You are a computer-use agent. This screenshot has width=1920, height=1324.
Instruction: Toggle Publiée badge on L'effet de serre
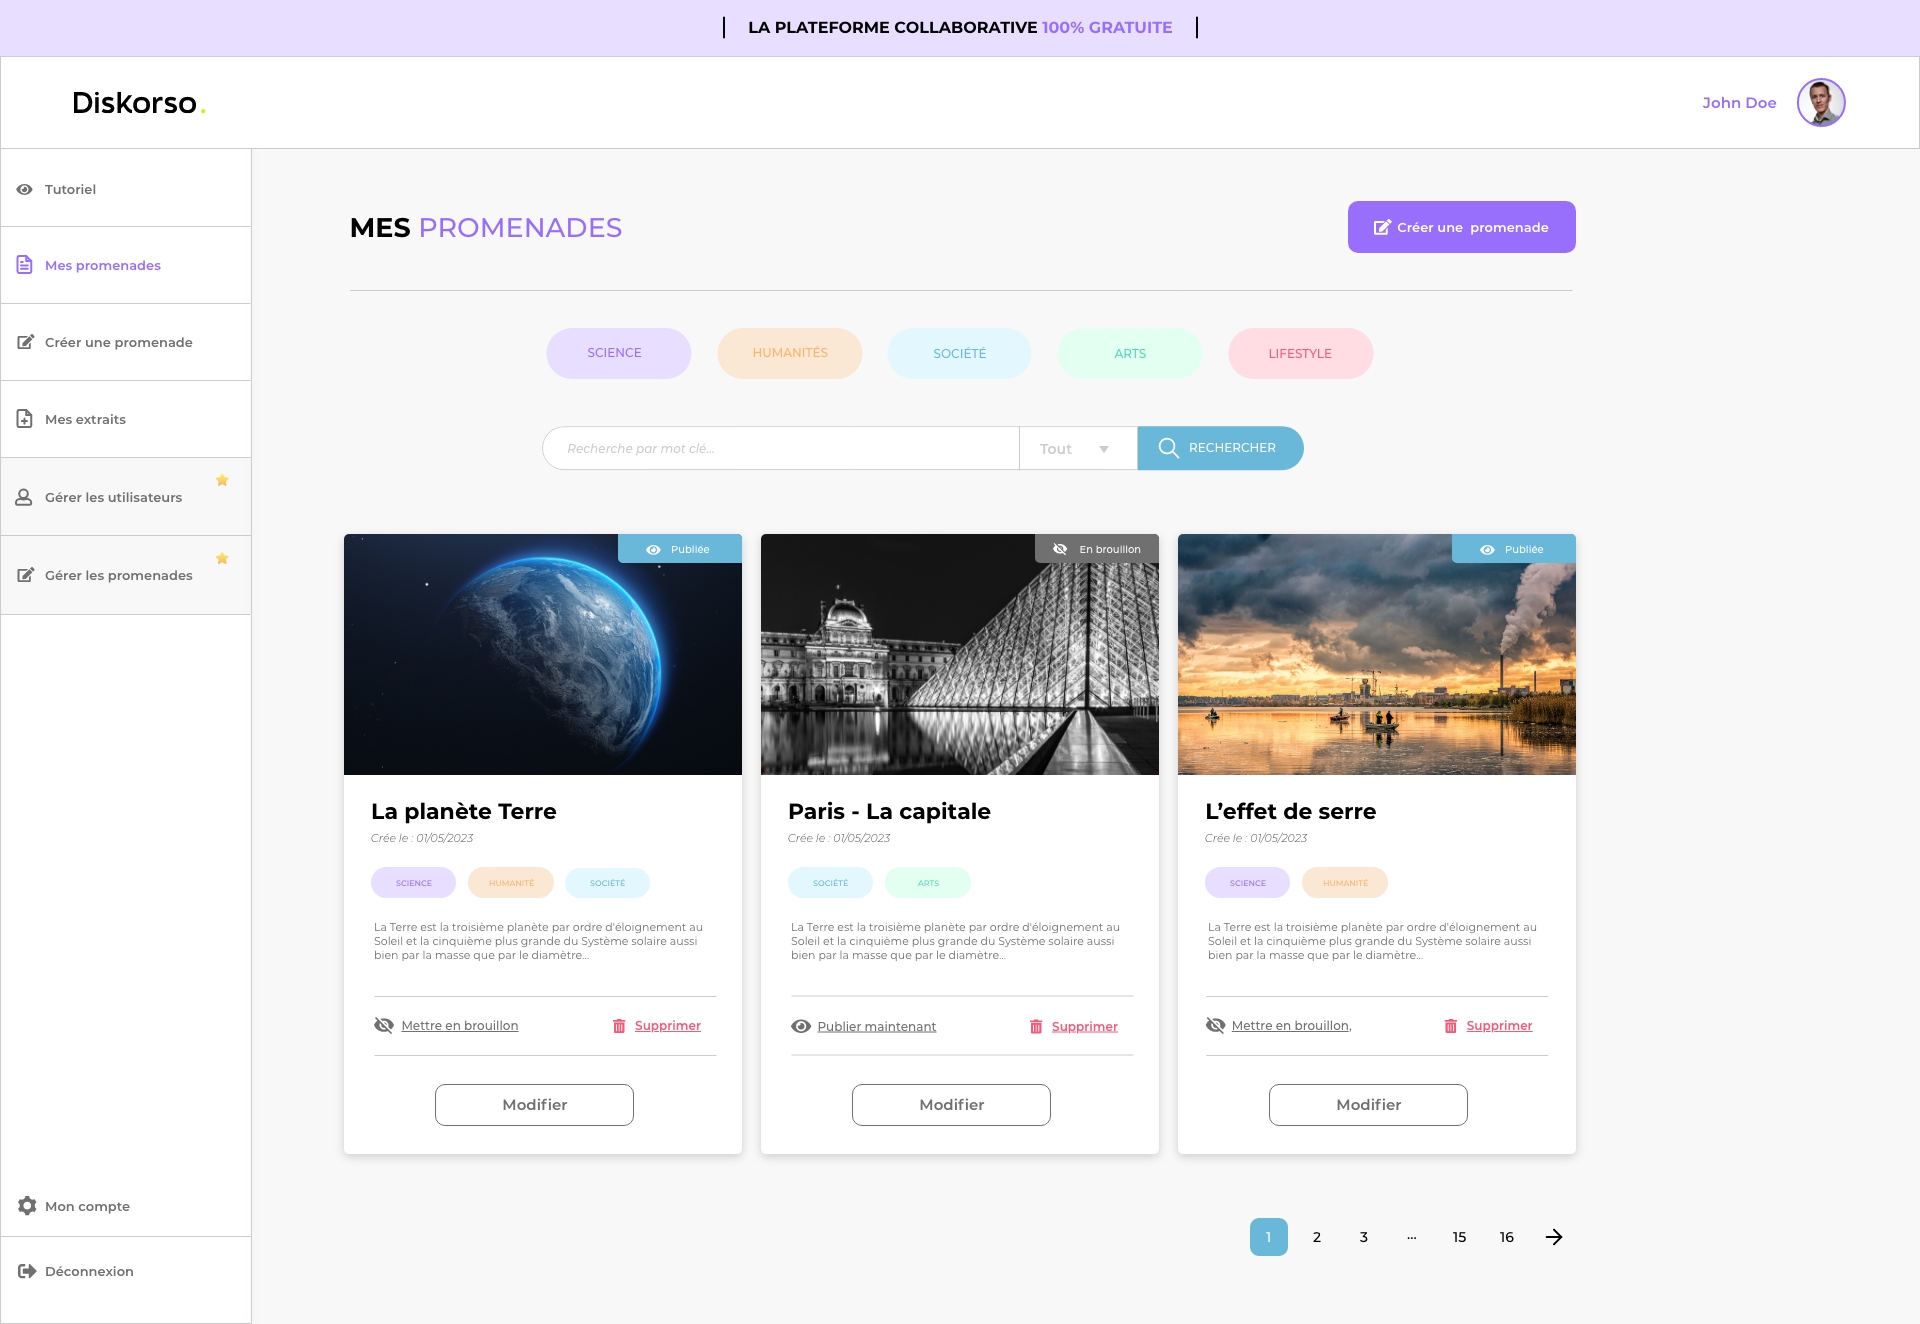(x=1514, y=549)
